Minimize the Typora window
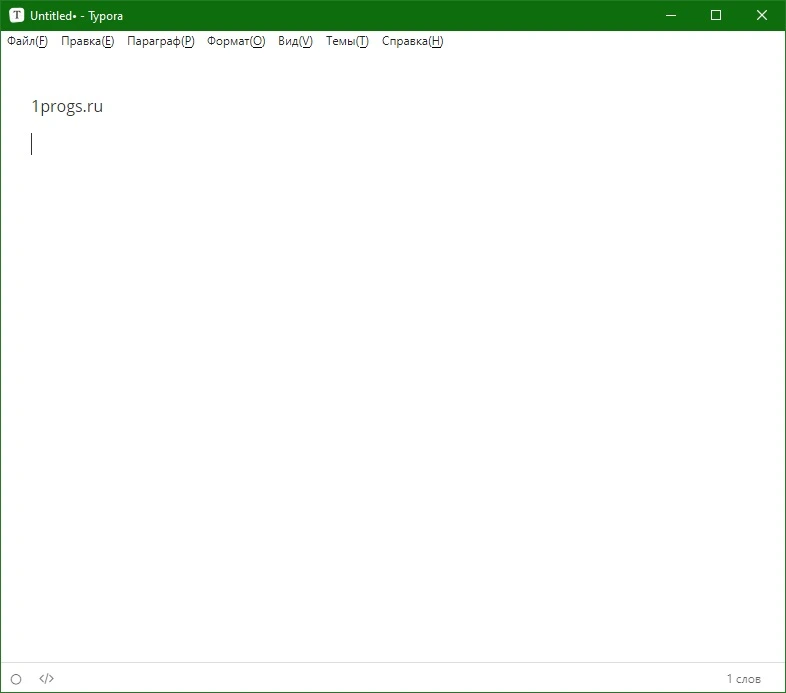Image resolution: width=786 pixels, height=693 pixels. coord(671,16)
